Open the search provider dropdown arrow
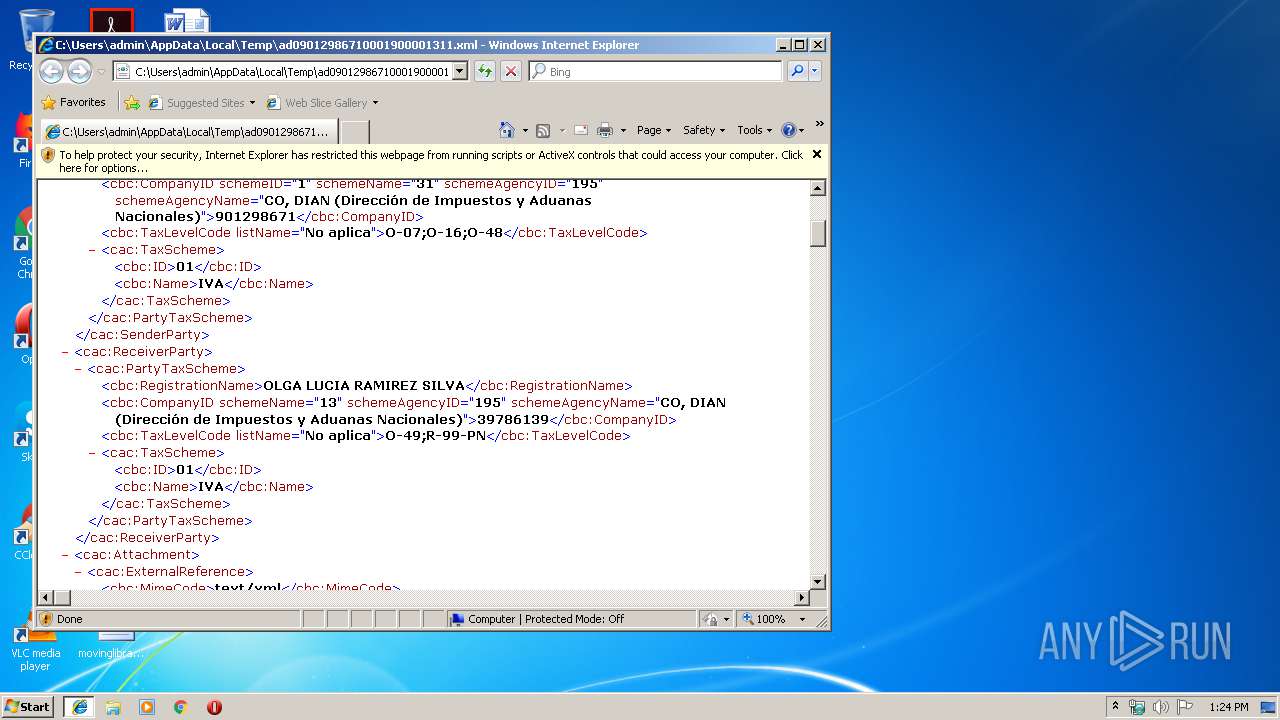This screenshot has height=720, width=1280. pos(815,71)
